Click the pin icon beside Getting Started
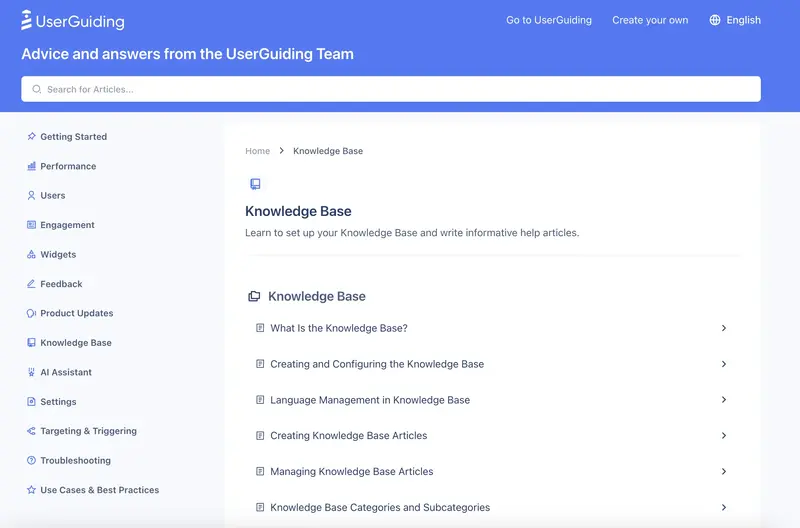 31,136
